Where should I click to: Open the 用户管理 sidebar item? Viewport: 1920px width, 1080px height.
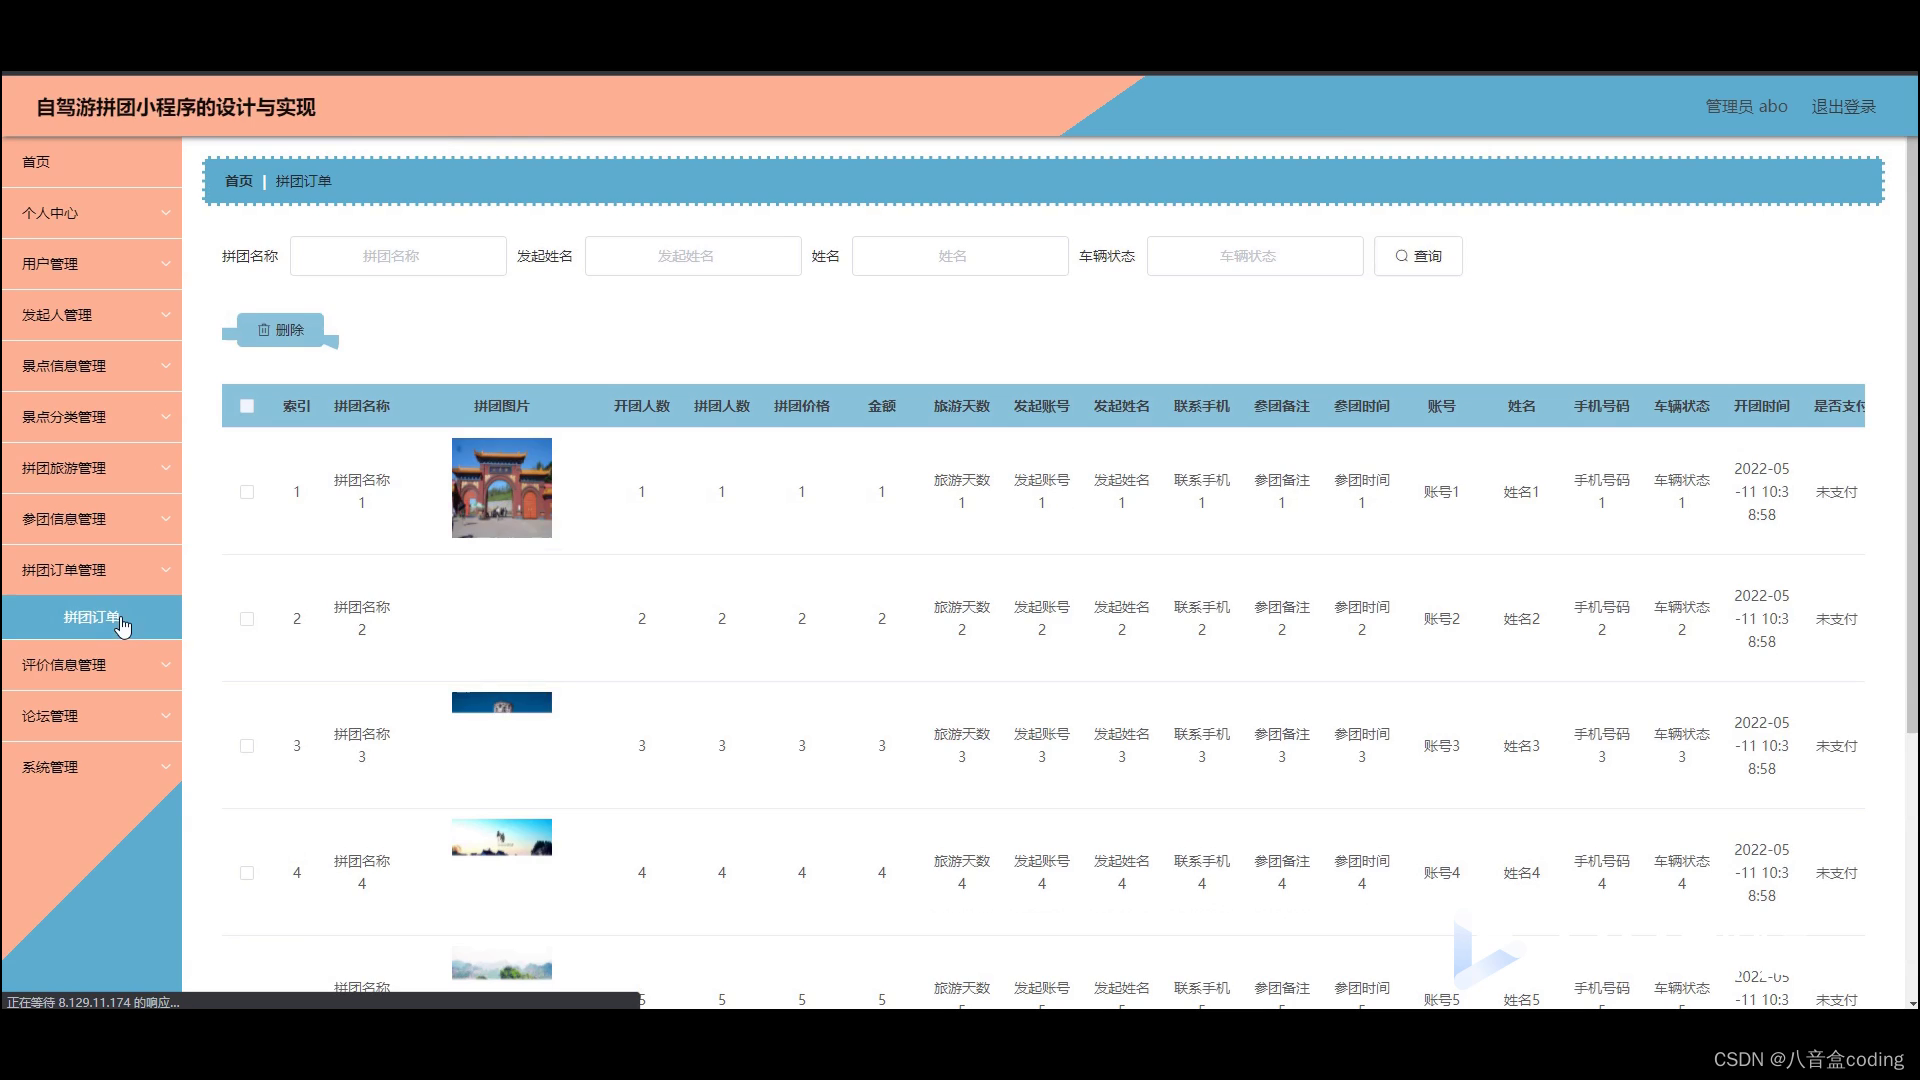coord(92,264)
